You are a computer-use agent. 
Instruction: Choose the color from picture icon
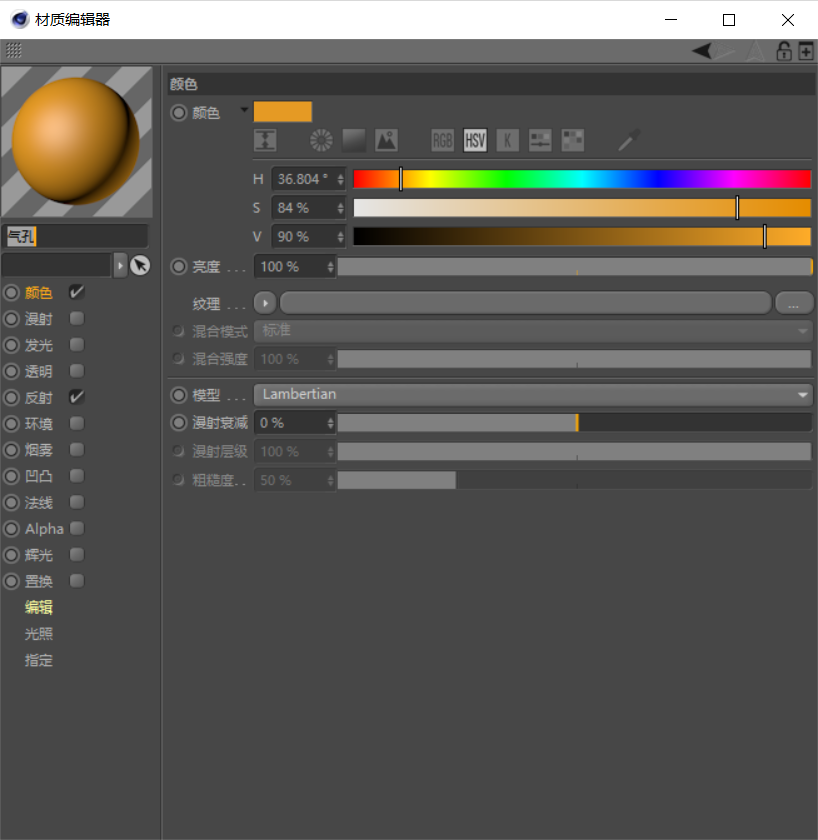pyautogui.click(x=386, y=141)
